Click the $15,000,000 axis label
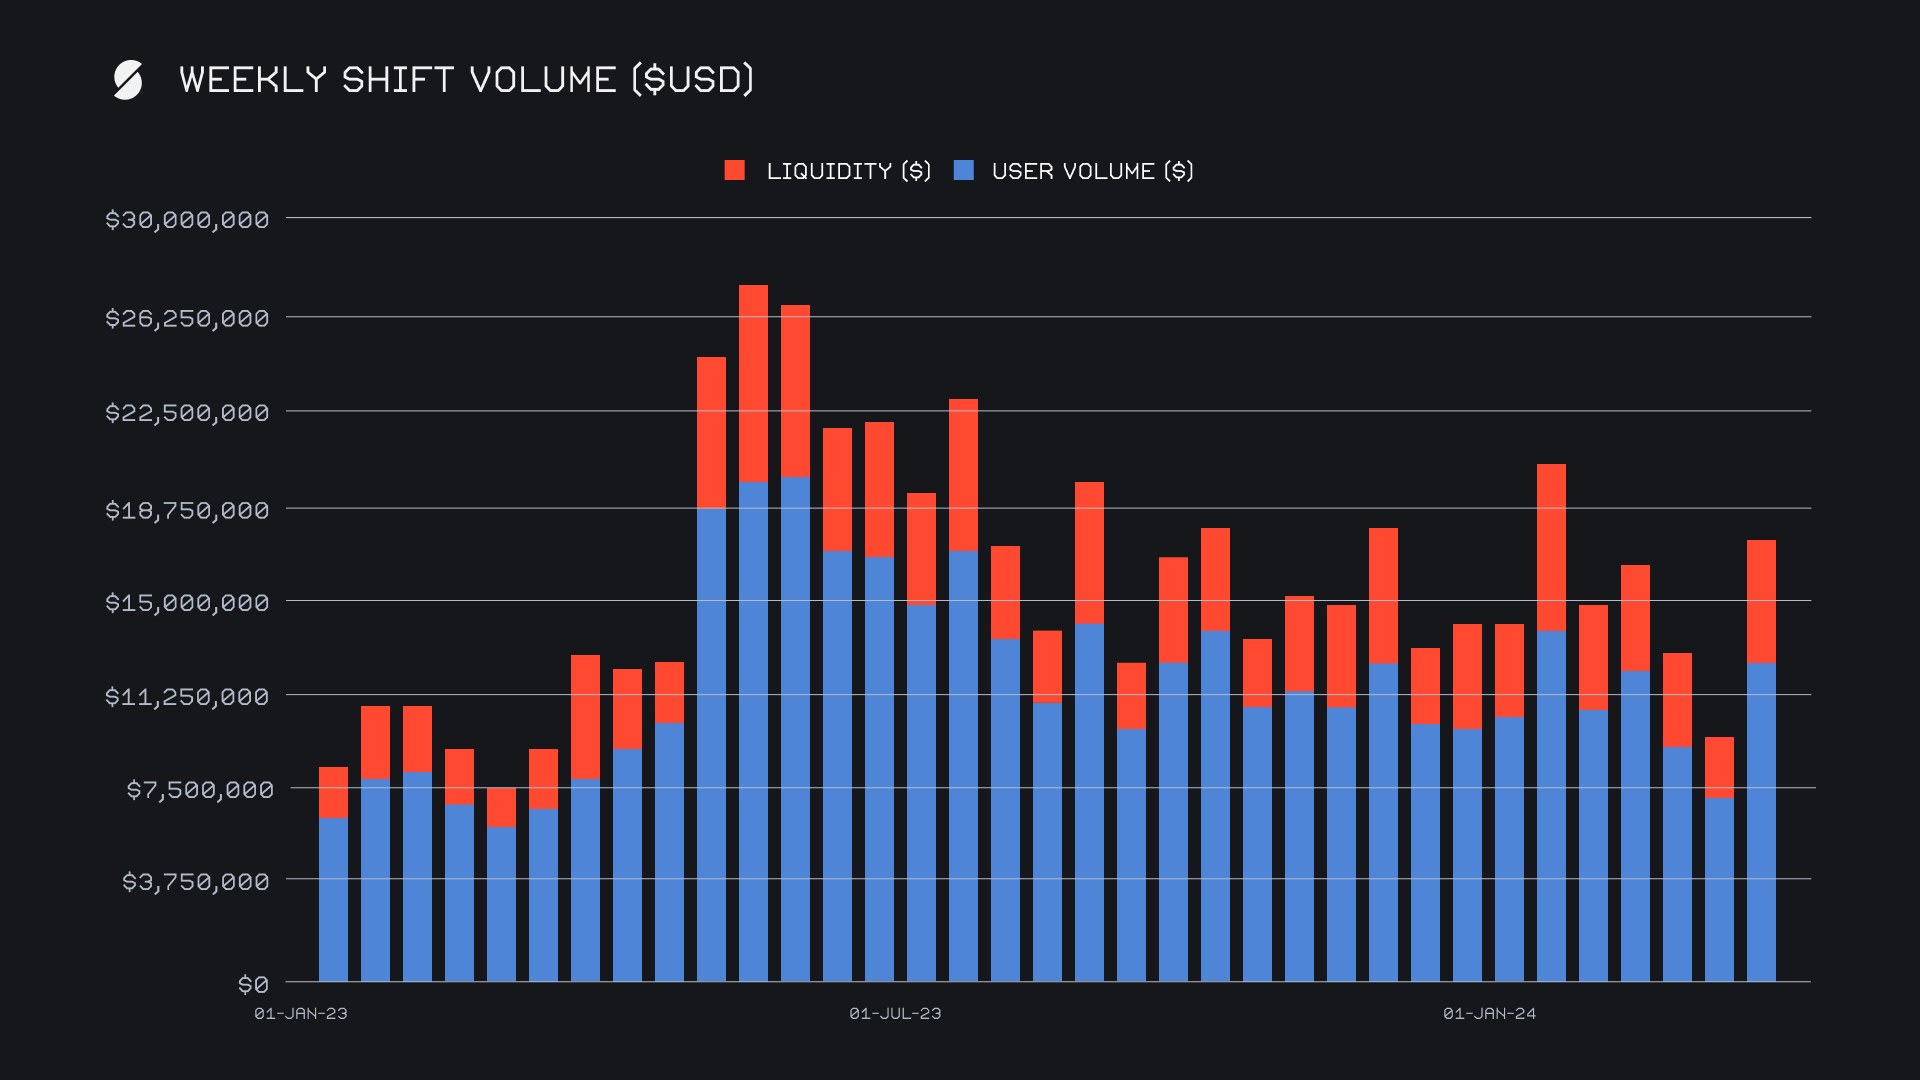The width and height of the screenshot is (1920, 1080). point(187,603)
